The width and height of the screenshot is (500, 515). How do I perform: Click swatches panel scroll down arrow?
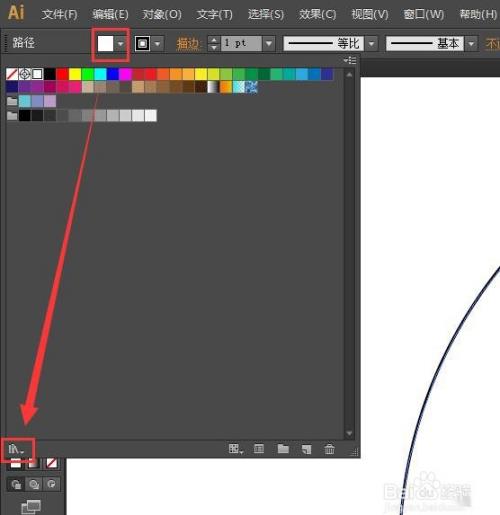tap(349, 433)
